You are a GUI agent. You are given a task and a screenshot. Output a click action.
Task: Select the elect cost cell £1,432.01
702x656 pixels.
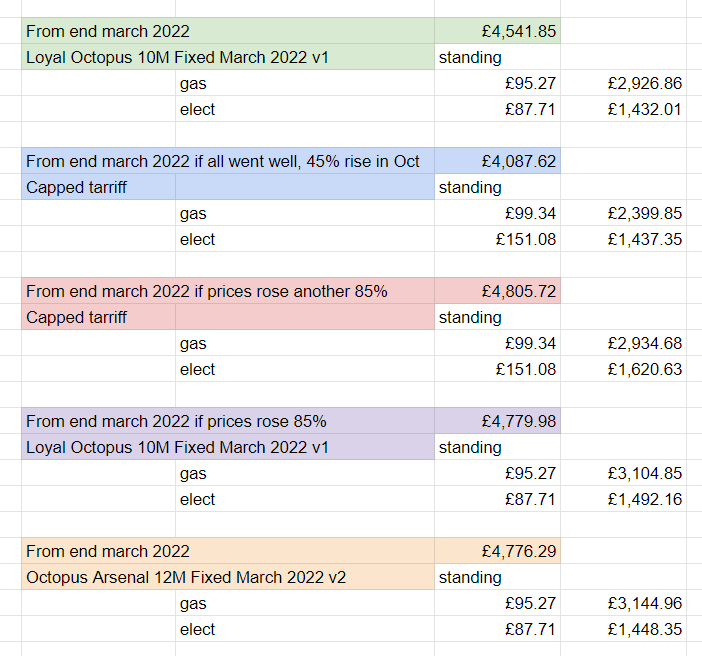pyautogui.click(x=623, y=109)
